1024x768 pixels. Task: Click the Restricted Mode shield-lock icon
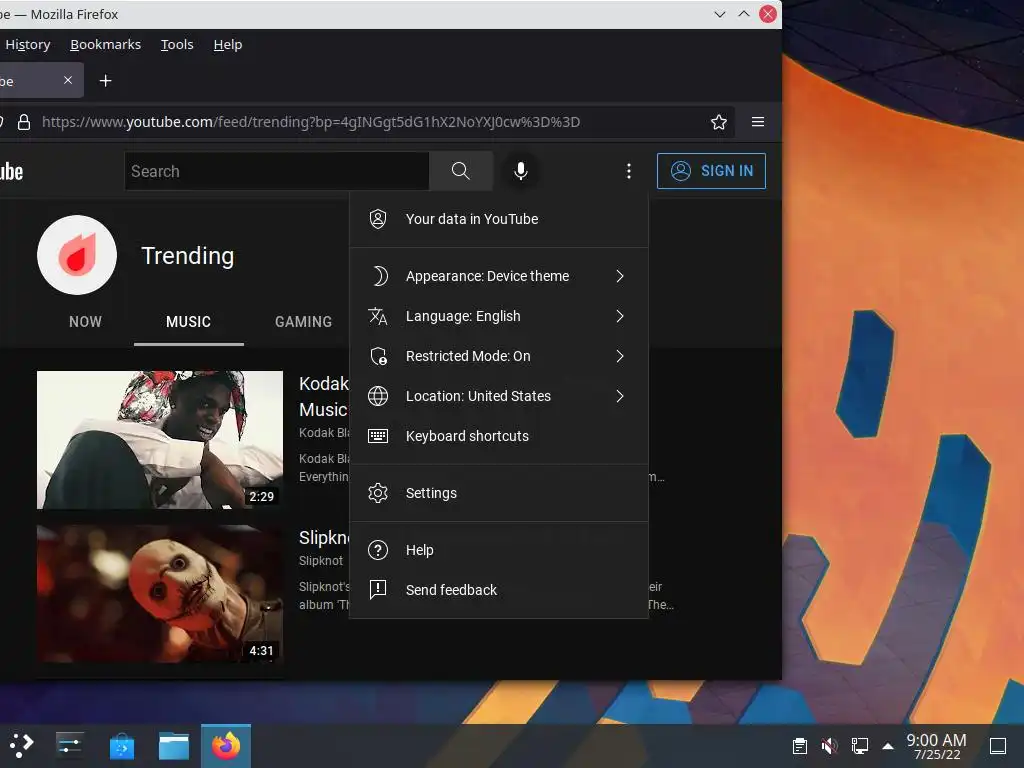pos(378,356)
